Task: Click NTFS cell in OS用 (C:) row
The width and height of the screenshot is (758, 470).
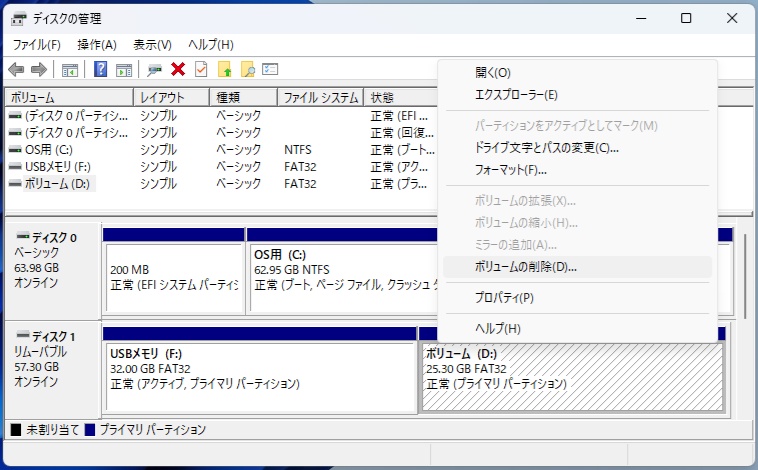Action: click(298, 149)
